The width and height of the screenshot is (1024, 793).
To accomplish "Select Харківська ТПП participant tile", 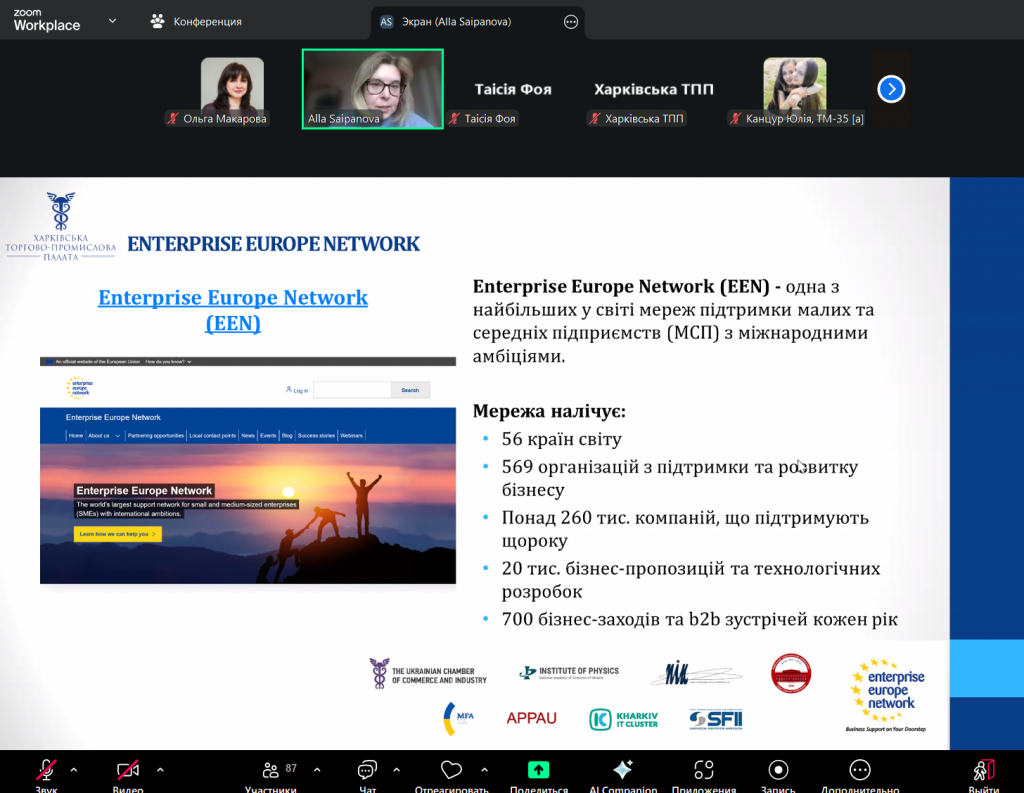I will tap(654, 89).
